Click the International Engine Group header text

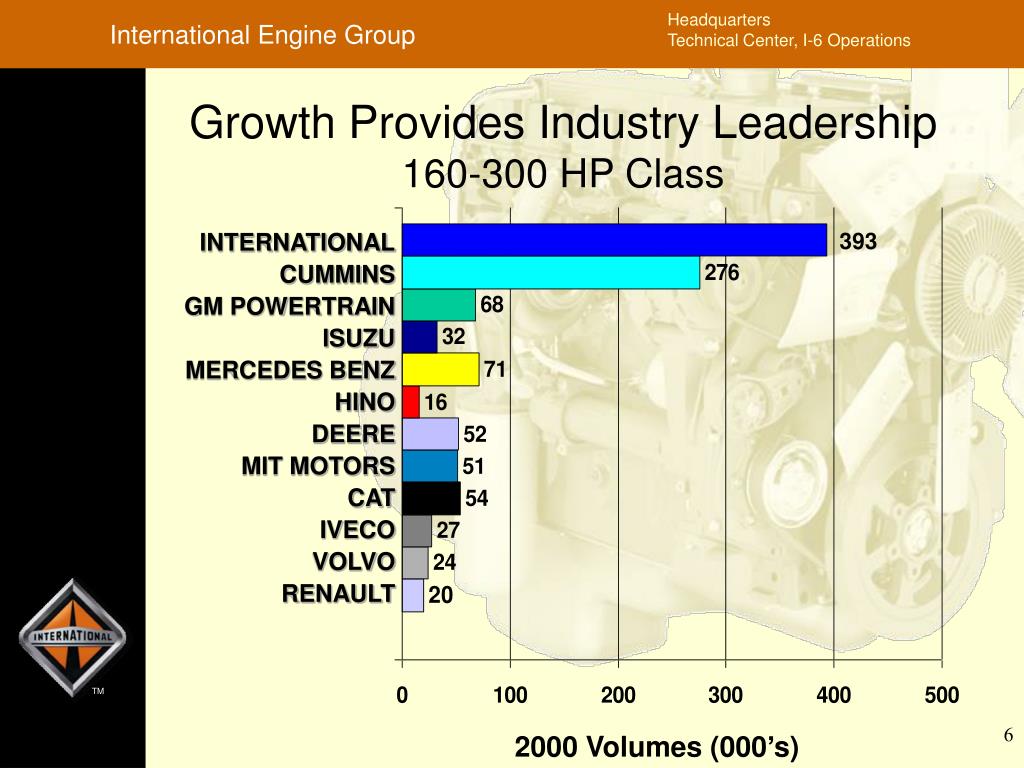[262, 36]
